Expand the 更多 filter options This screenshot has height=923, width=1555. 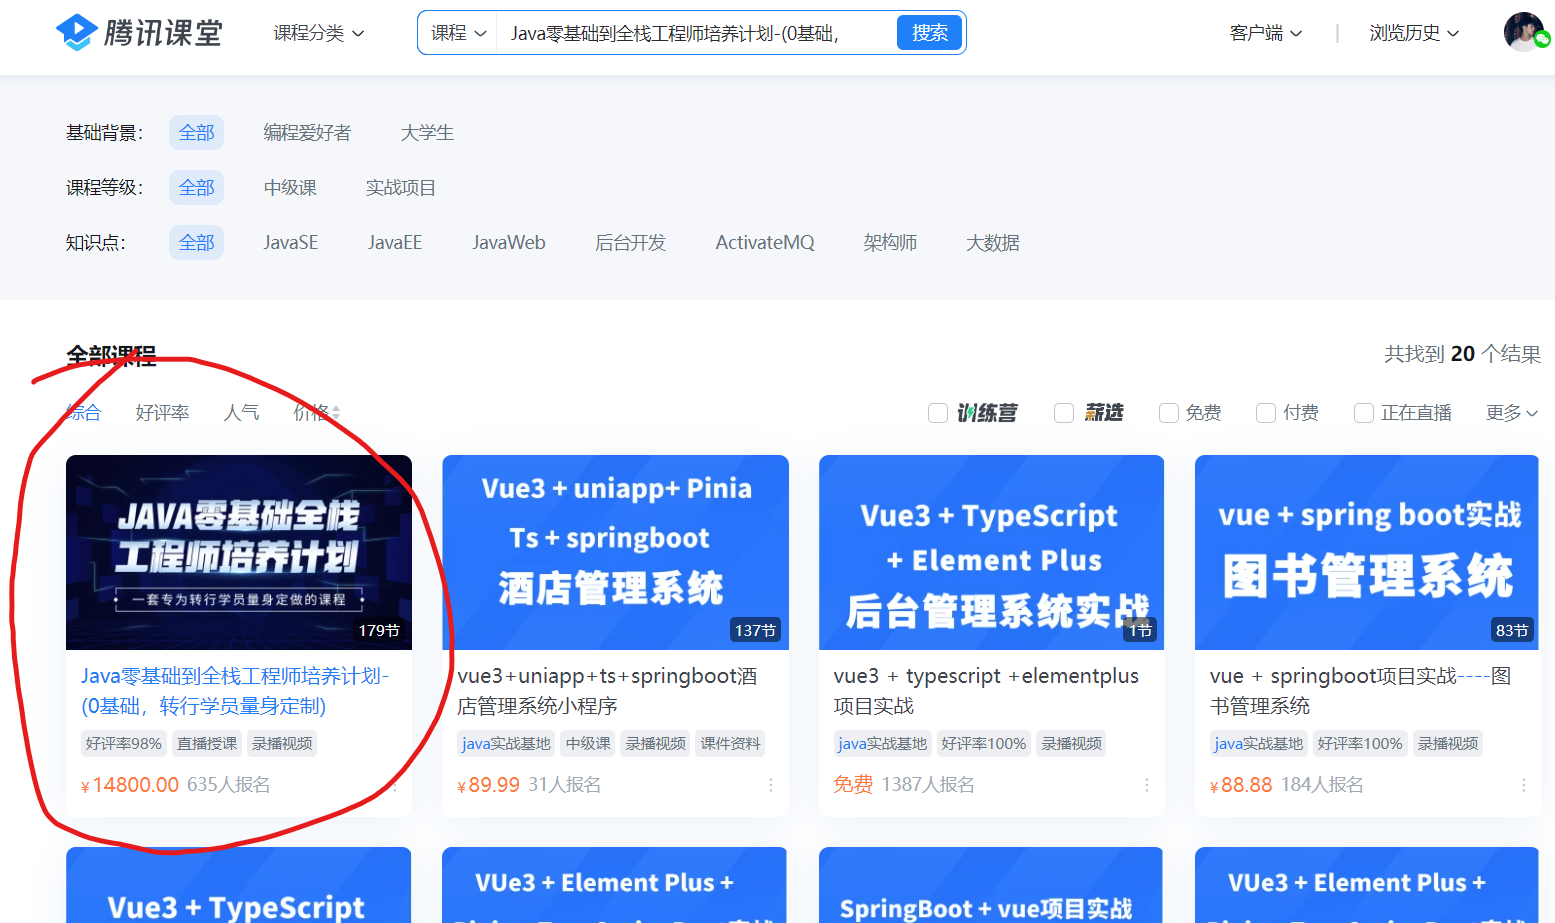(1511, 413)
